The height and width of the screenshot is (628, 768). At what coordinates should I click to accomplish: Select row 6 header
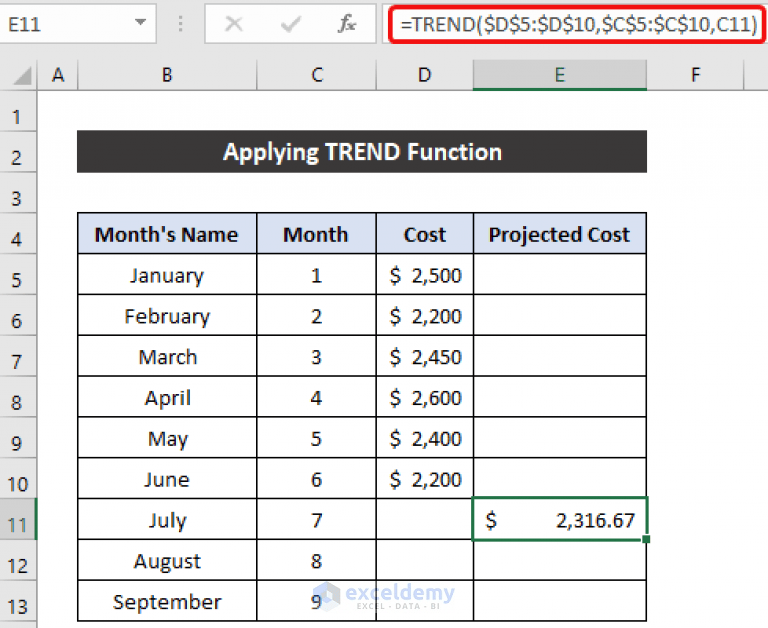18,315
